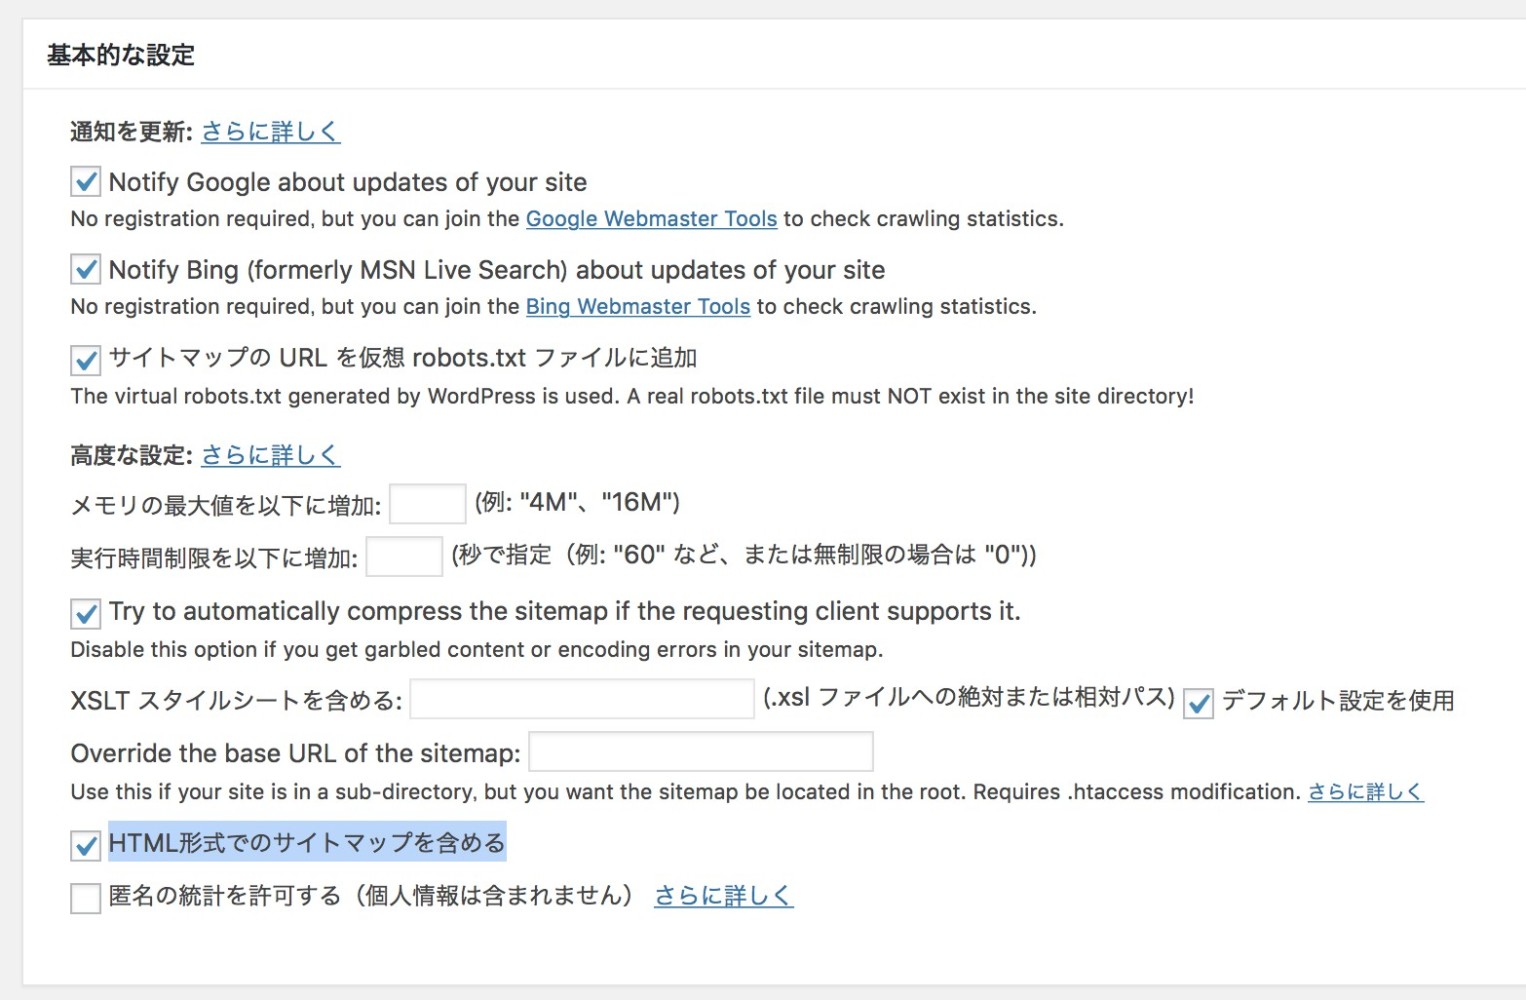Open さらに詳しく link after .htaccess modification

(x=1365, y=792)
